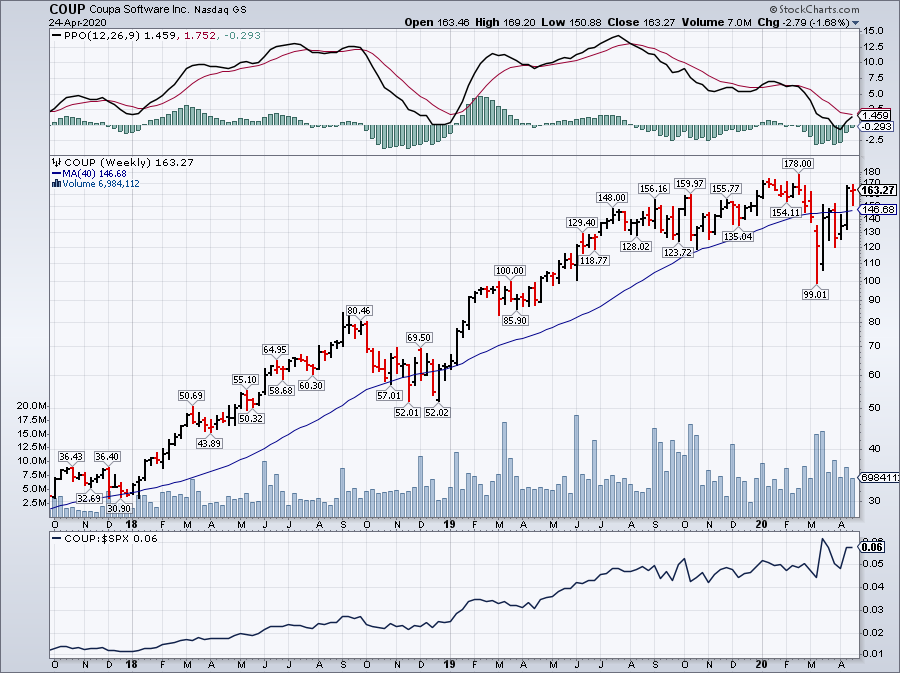Viewport: 900px width, 673px height.
Task: Click the 52.01 price label
Action: point(407,412)
